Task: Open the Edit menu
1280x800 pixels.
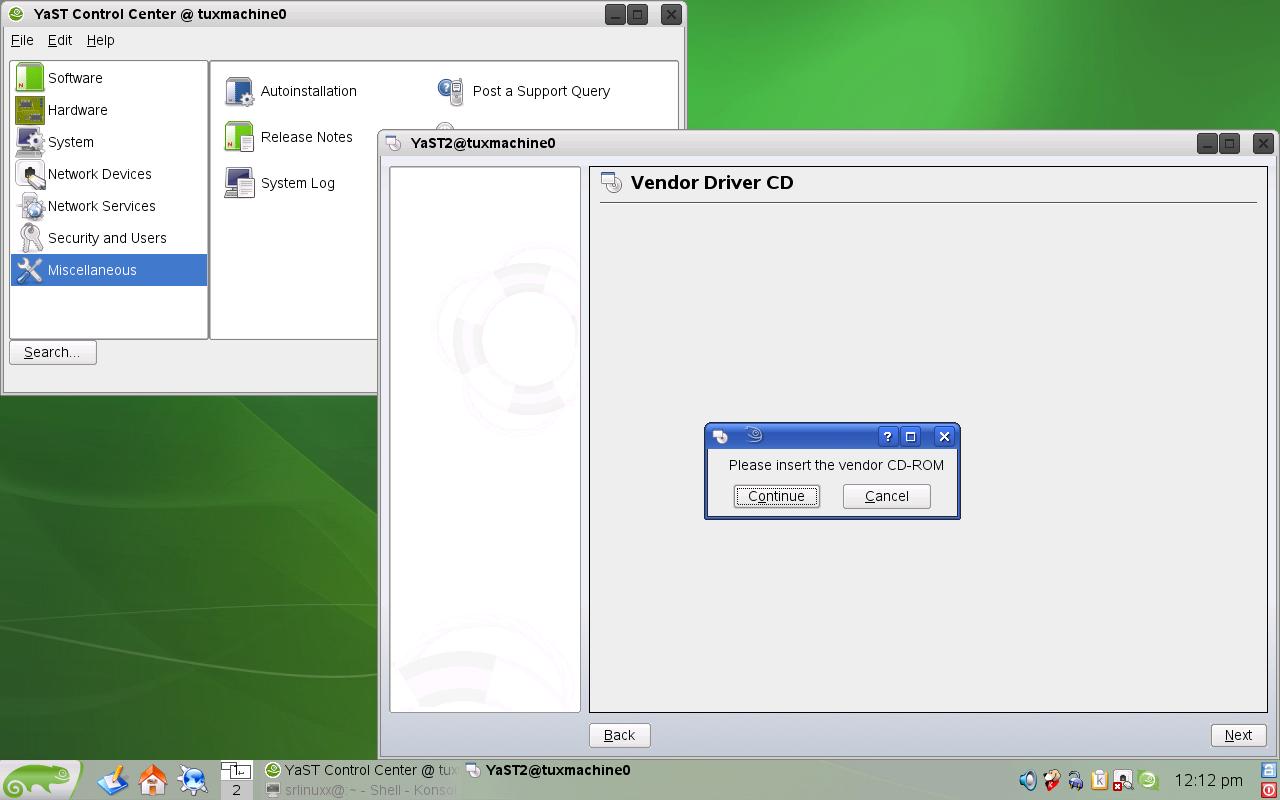Action: pyautogui.click(x=60, y=40)
